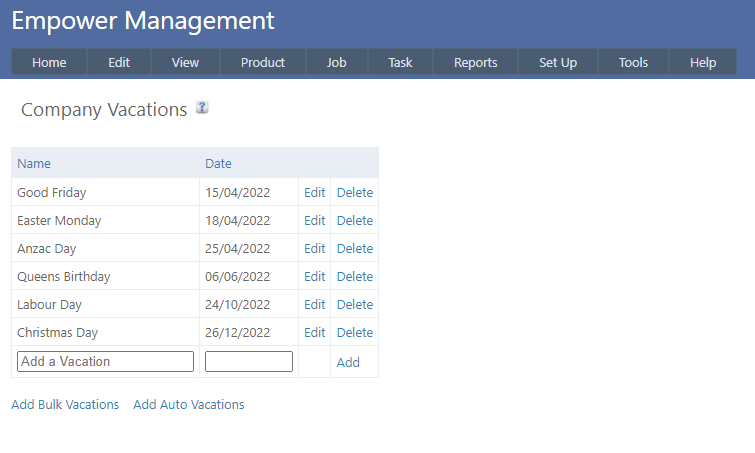Open Add Auto Vacations link

coord(188,405)
